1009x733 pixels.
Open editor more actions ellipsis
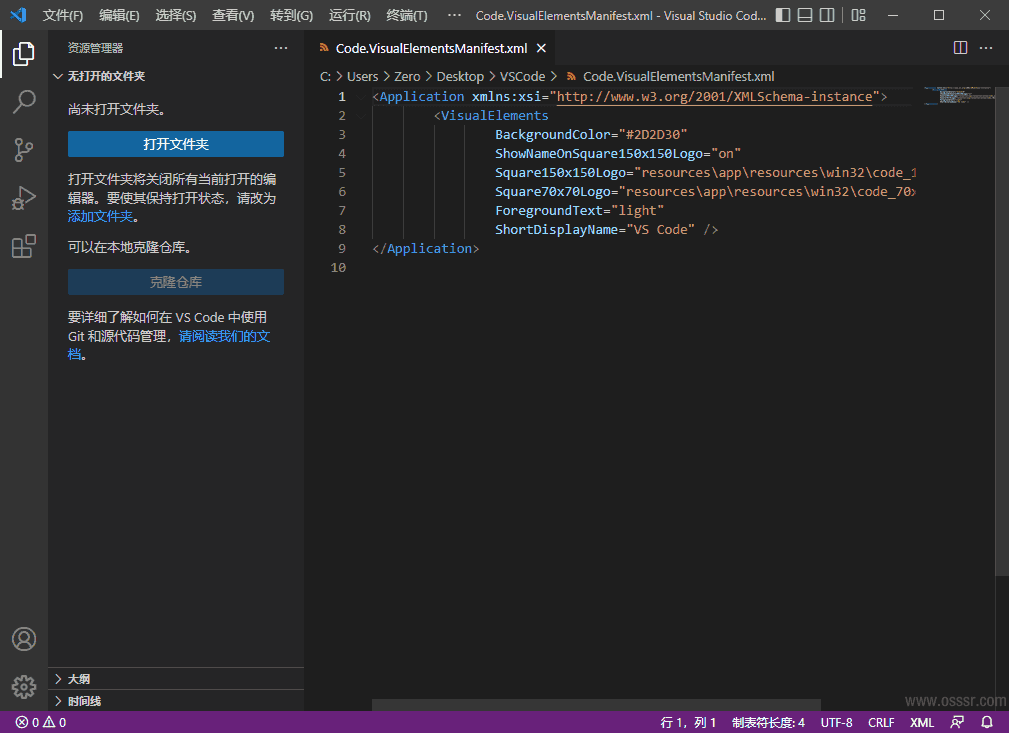click(986, 48)
